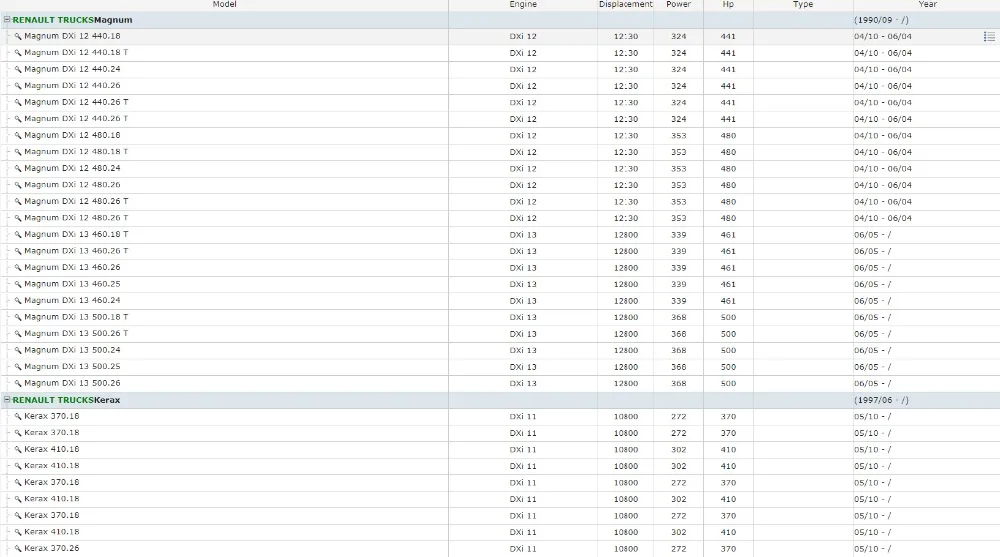Select model 'Magnum DXi 12 480.24' text

pyautogui.click(x=72, y=168)
